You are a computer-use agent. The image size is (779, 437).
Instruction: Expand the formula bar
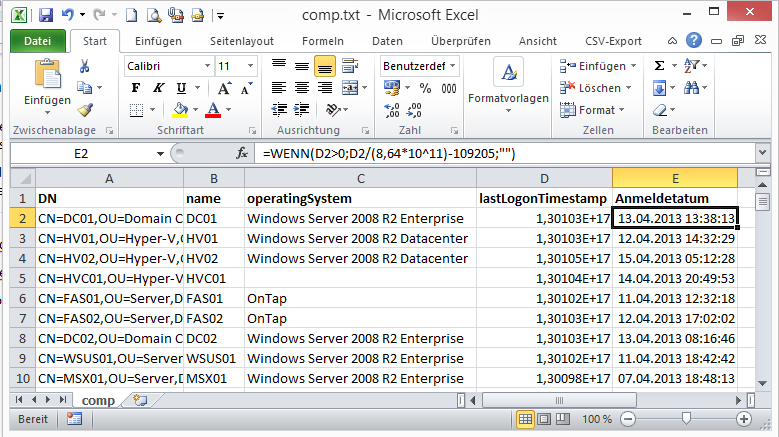click(763, 153)
